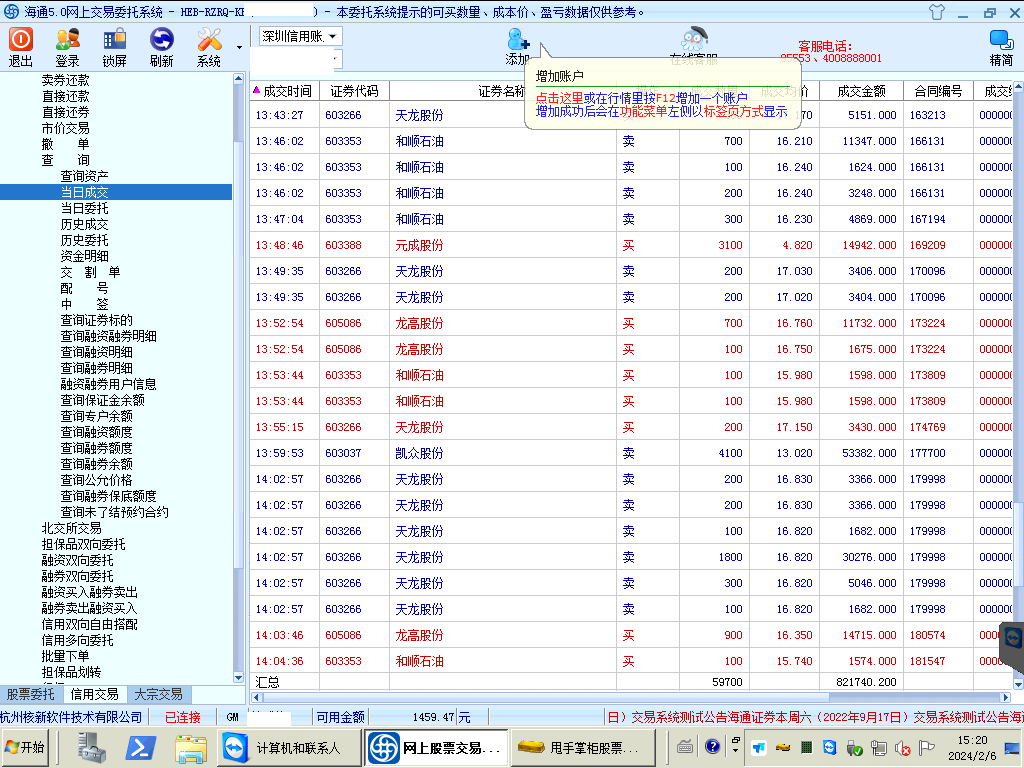Screen dimensions: 1024x768
Task: Open the 深圳信用账 account dropdown
Action: point(300,36)
